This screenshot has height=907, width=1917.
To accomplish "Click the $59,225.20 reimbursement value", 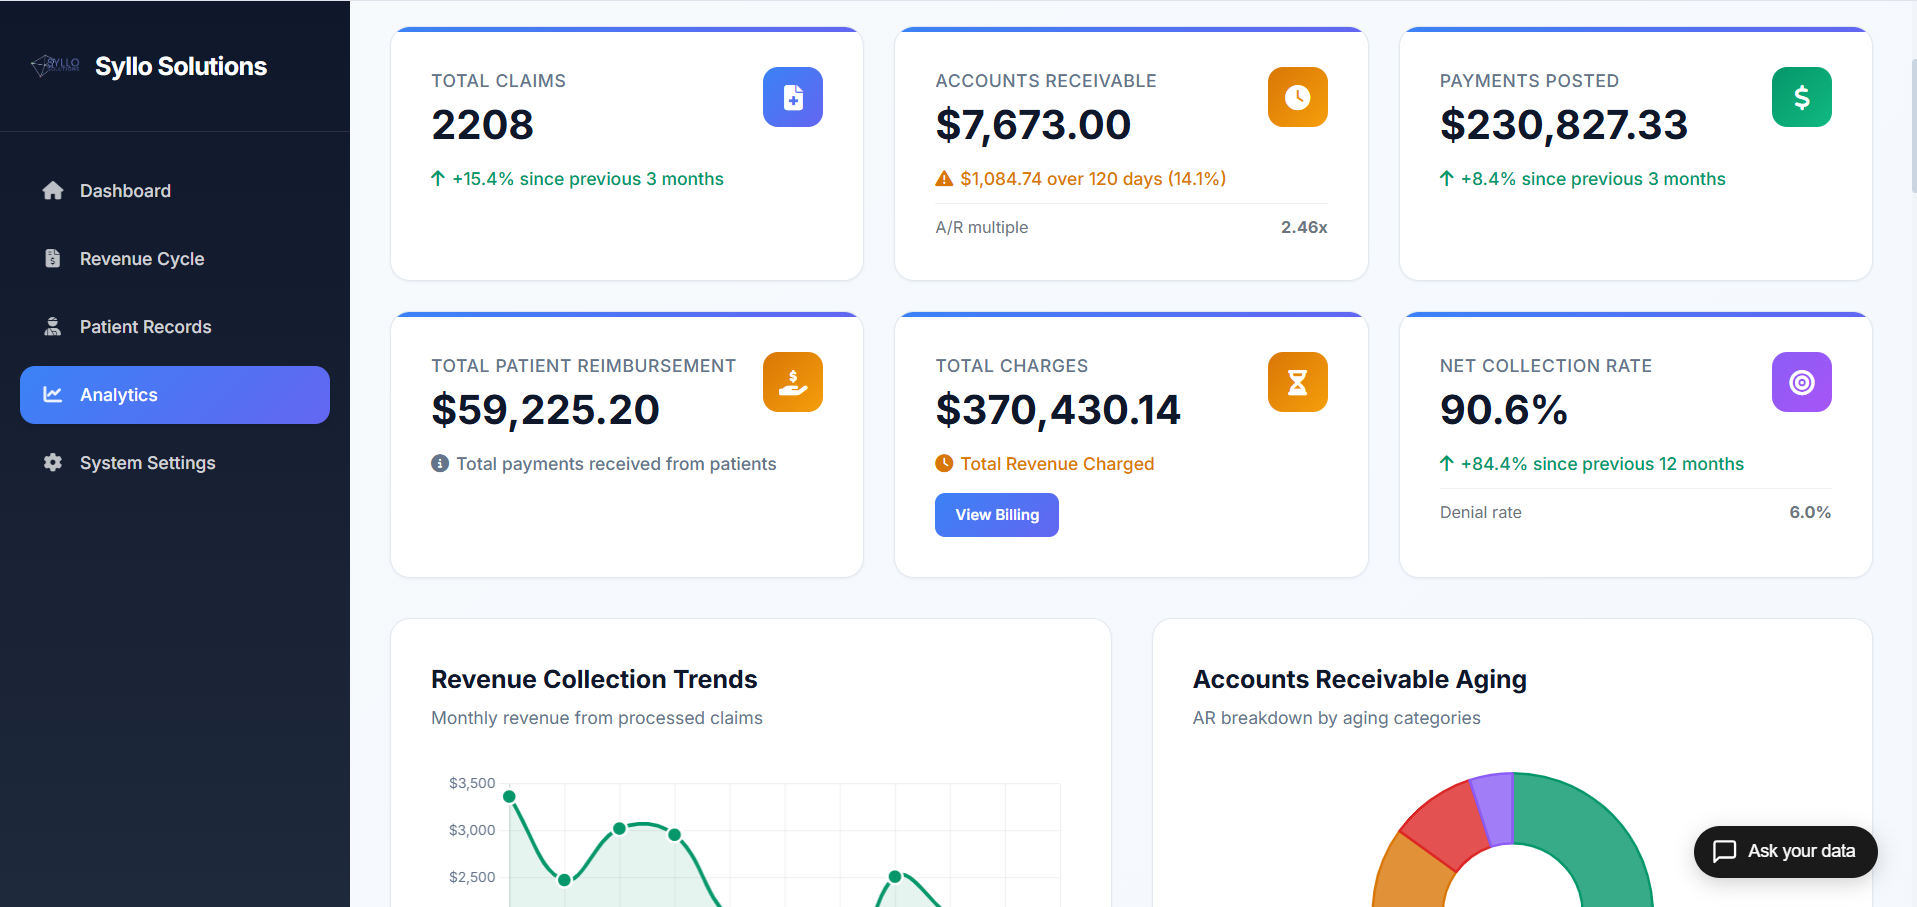I will pos(545,410).
